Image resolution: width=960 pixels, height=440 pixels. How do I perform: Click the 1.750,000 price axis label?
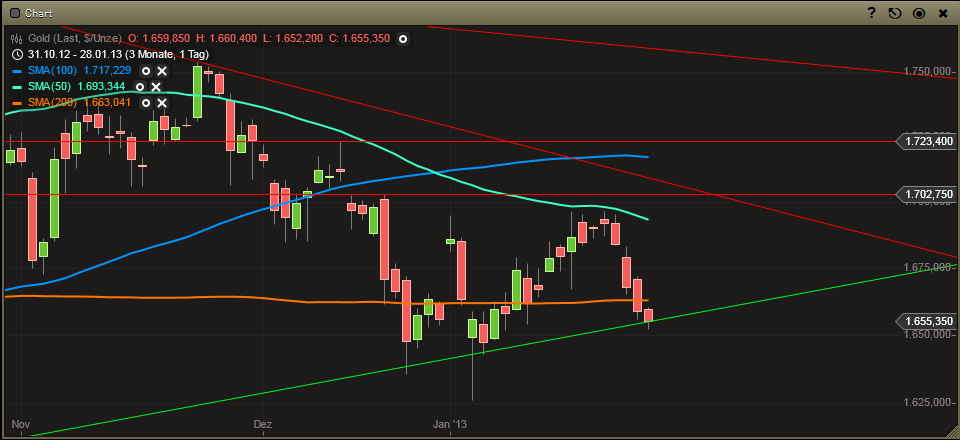coord(928,72)
